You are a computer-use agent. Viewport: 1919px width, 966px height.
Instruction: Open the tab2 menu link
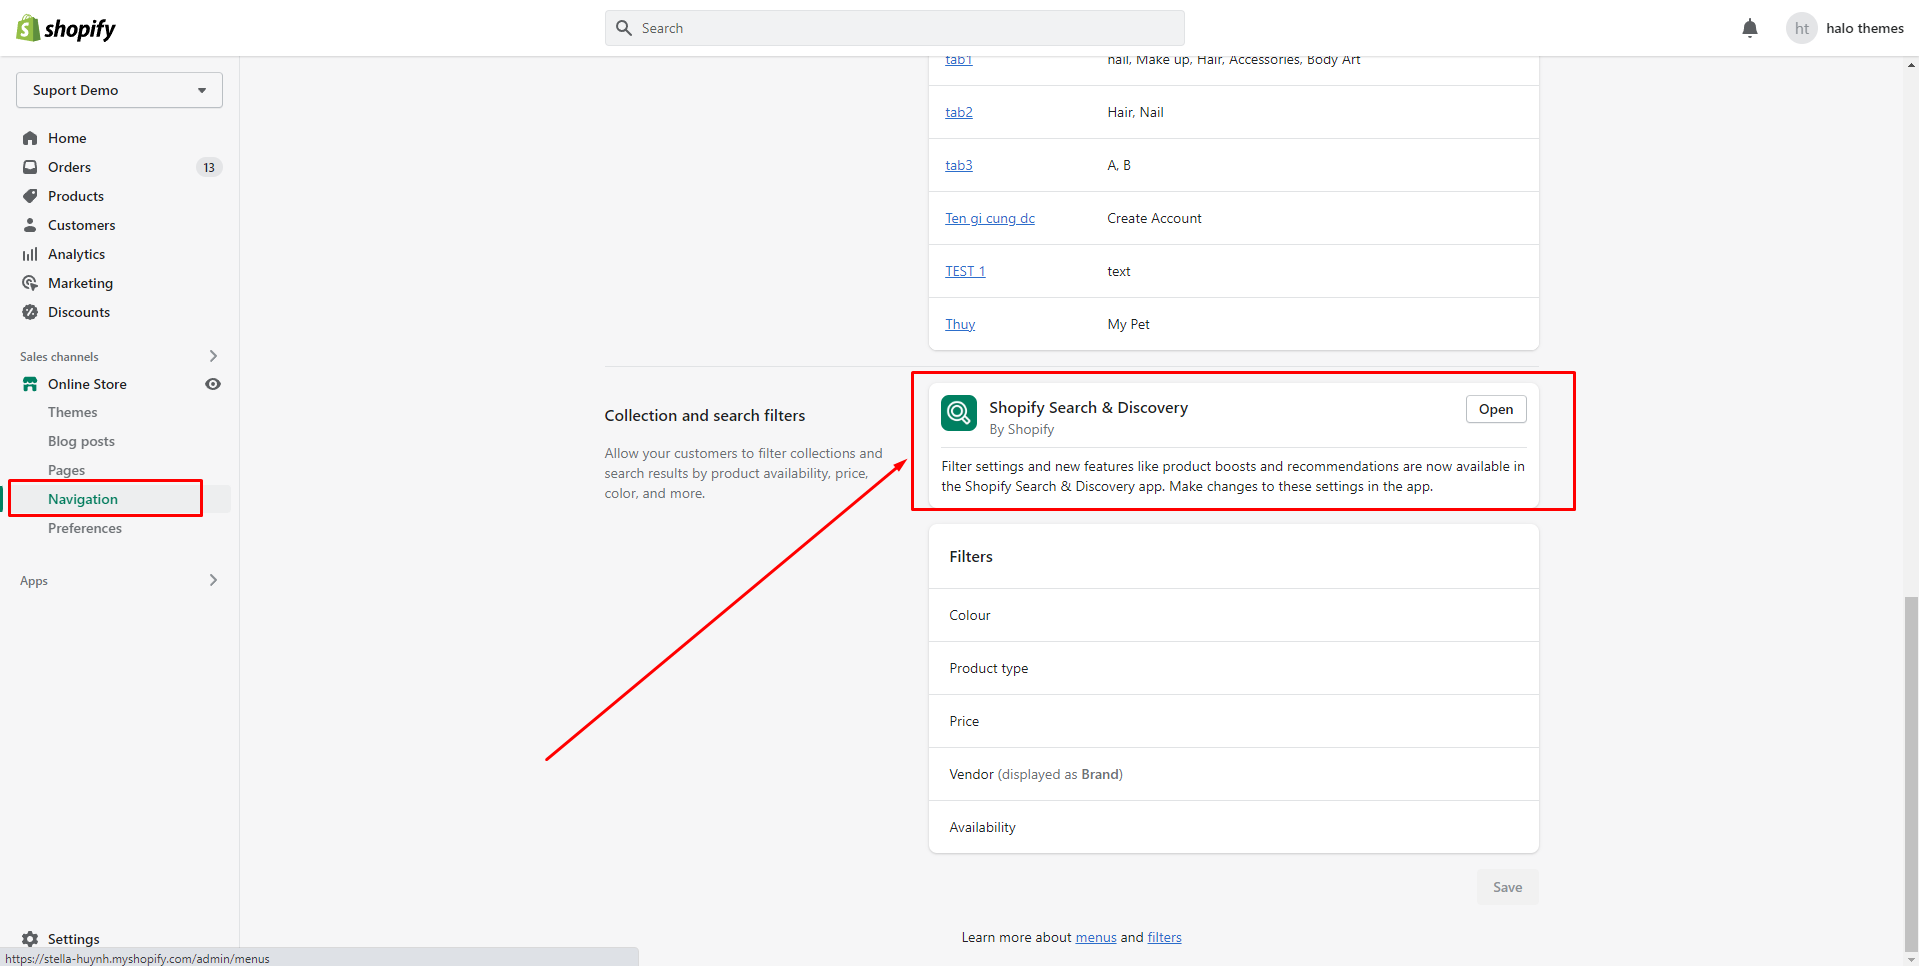(x=958, y=112)
